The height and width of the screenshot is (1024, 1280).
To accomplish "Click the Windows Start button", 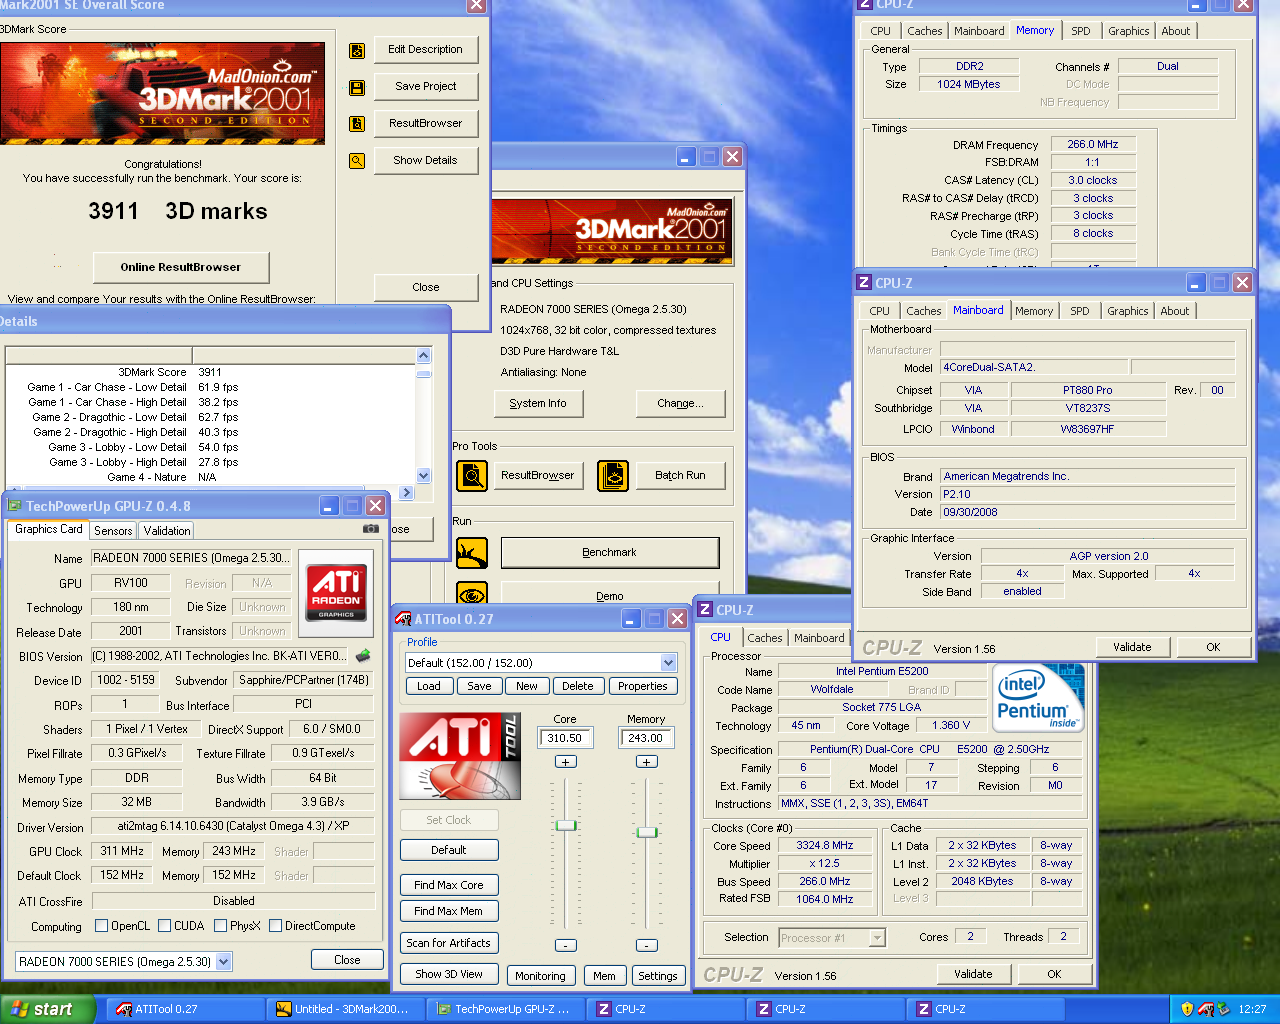I will (46, 1009).
